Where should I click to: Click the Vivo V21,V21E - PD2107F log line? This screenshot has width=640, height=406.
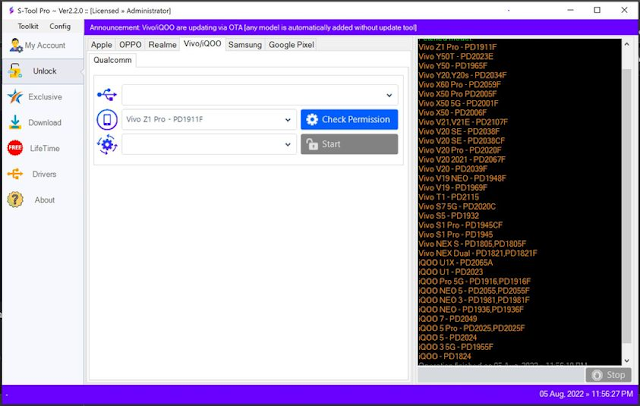point(463,122)
